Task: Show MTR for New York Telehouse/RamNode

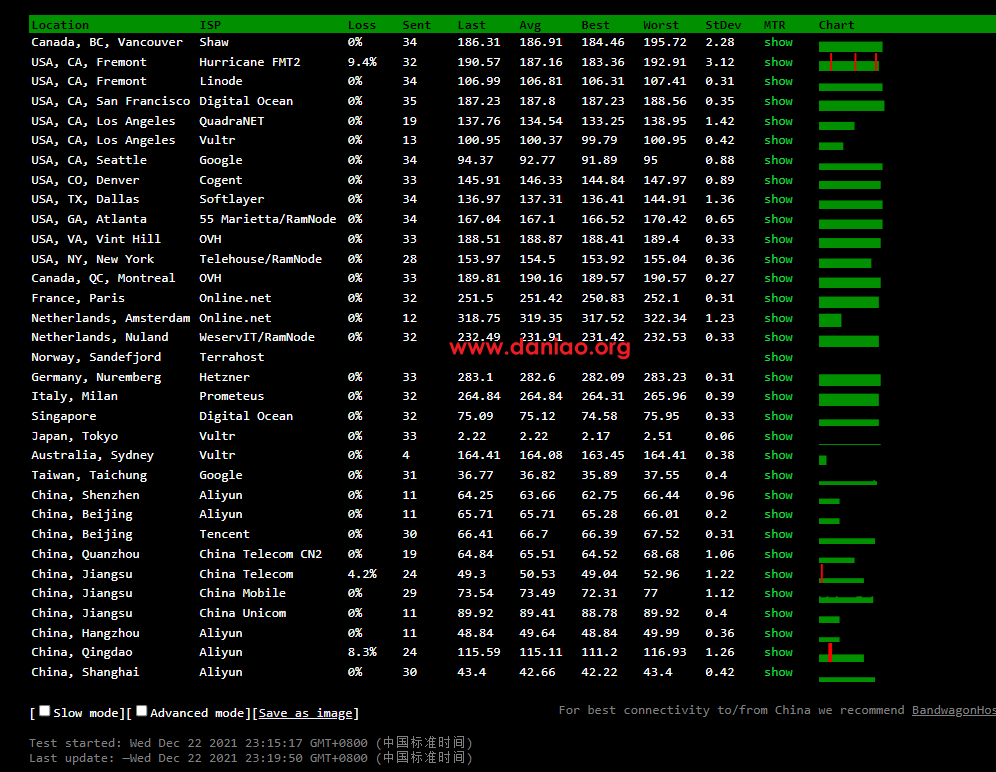Action: [778, 259]
